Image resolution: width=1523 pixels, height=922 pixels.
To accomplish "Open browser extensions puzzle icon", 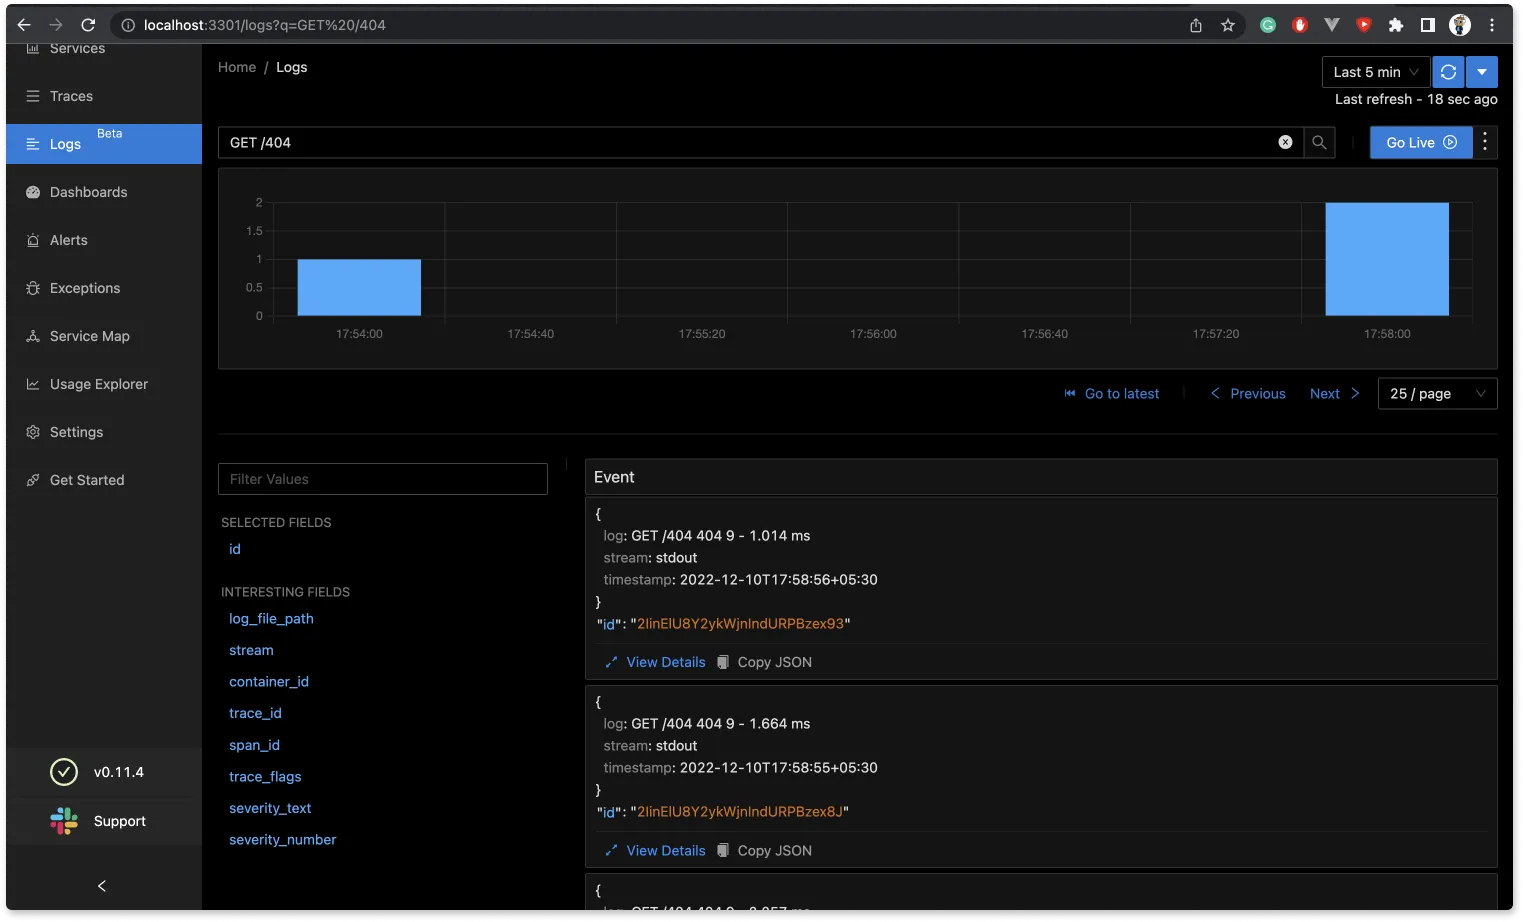I will [1396, 25].
